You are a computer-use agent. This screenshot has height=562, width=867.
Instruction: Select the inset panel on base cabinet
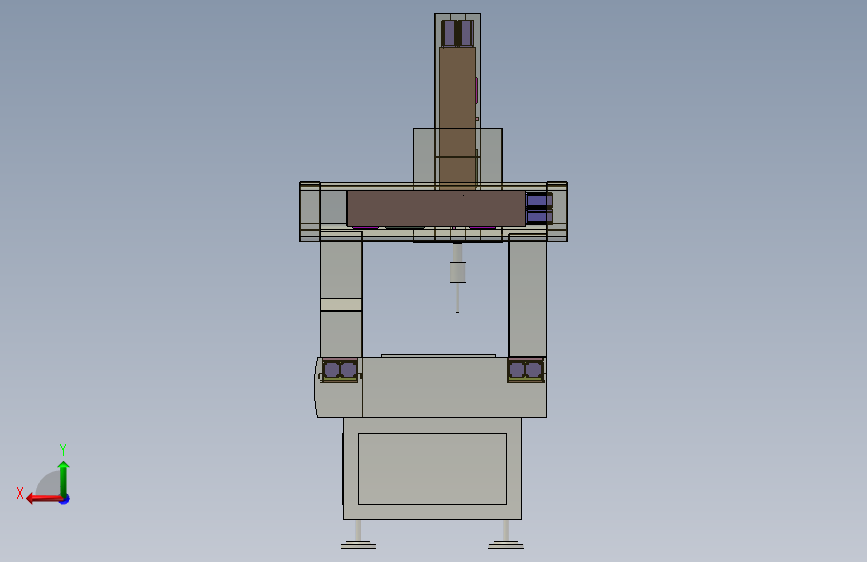[x=432, y=469]
